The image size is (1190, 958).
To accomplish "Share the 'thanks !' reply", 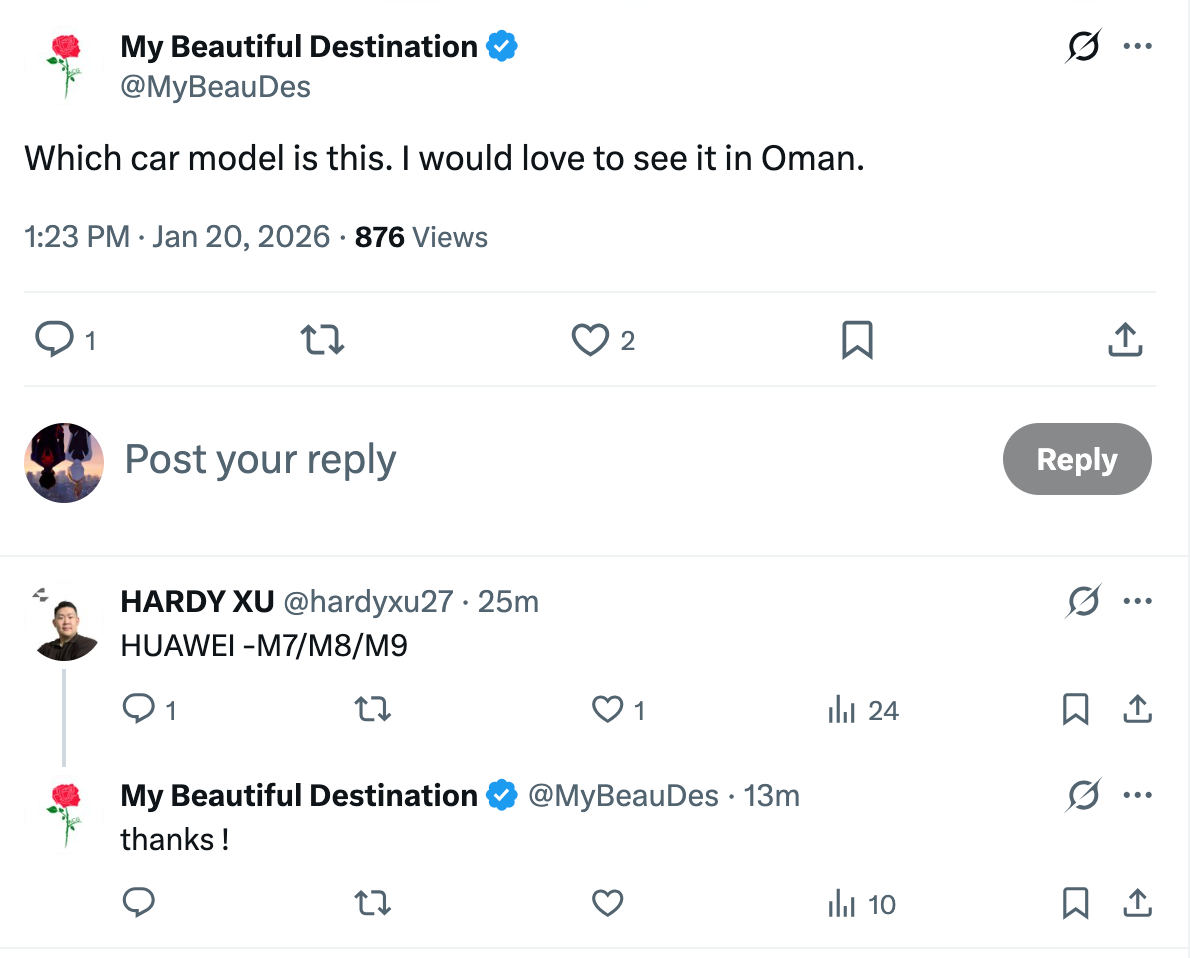I will tap(1137, 904).
